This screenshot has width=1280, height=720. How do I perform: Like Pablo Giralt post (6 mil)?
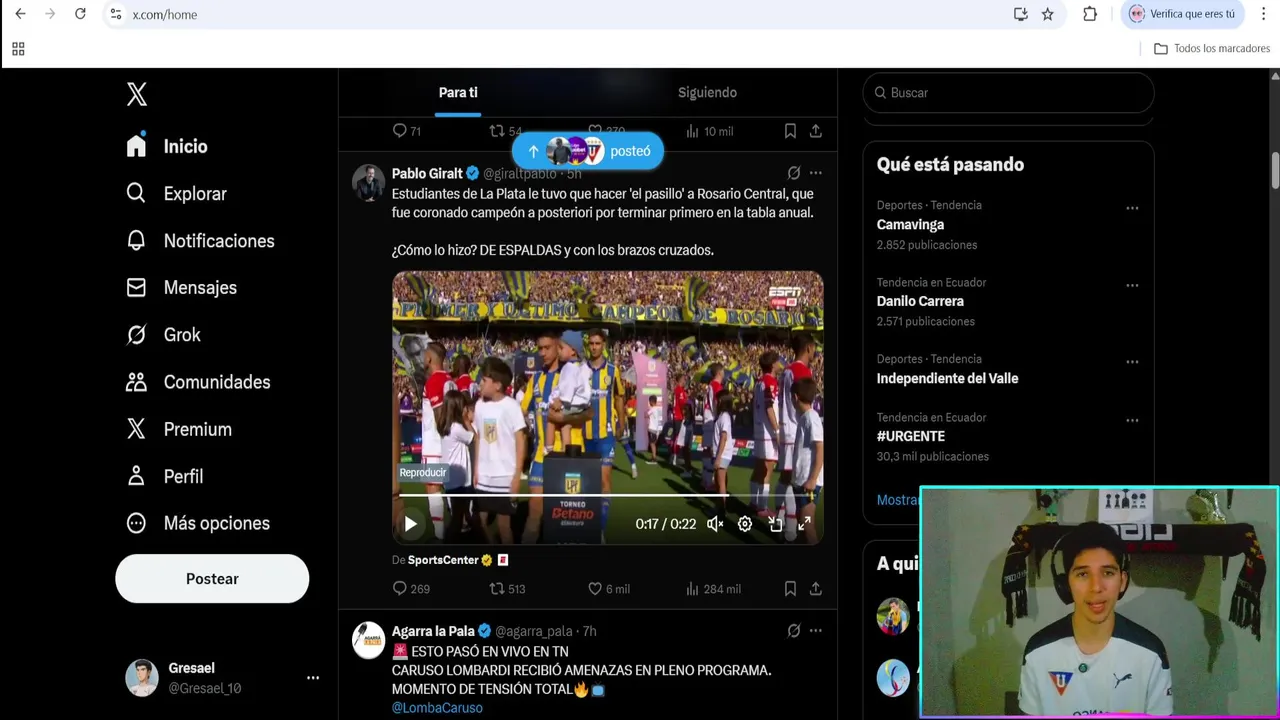608,589
